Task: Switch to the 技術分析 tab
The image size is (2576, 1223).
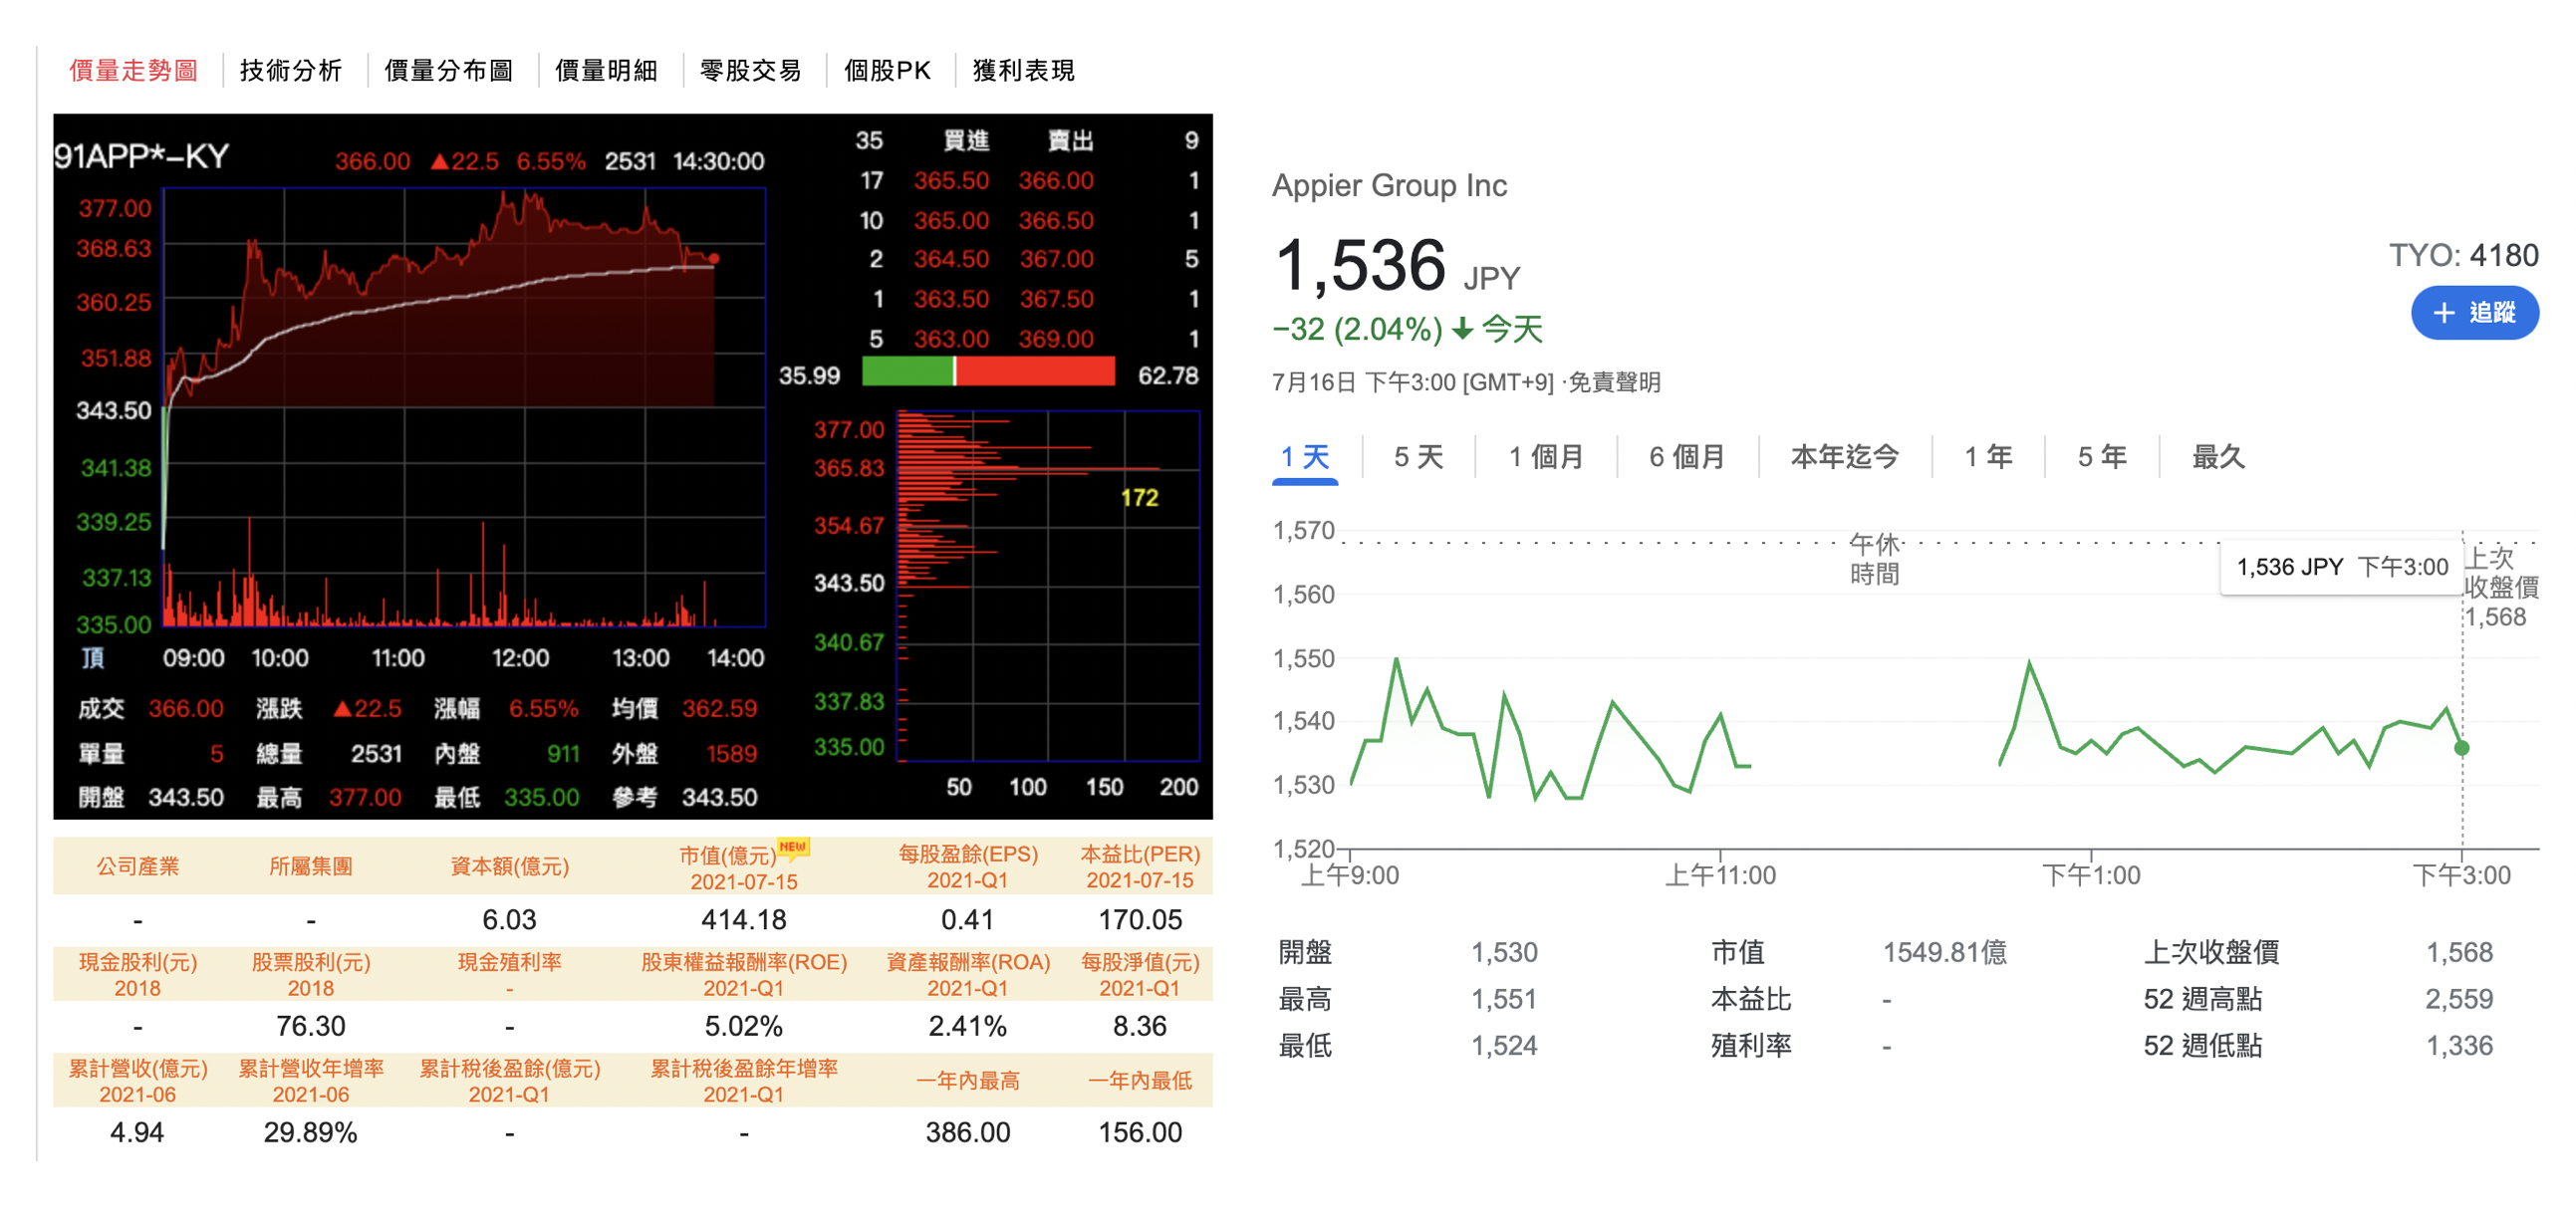Action: [x=291, y=70]
